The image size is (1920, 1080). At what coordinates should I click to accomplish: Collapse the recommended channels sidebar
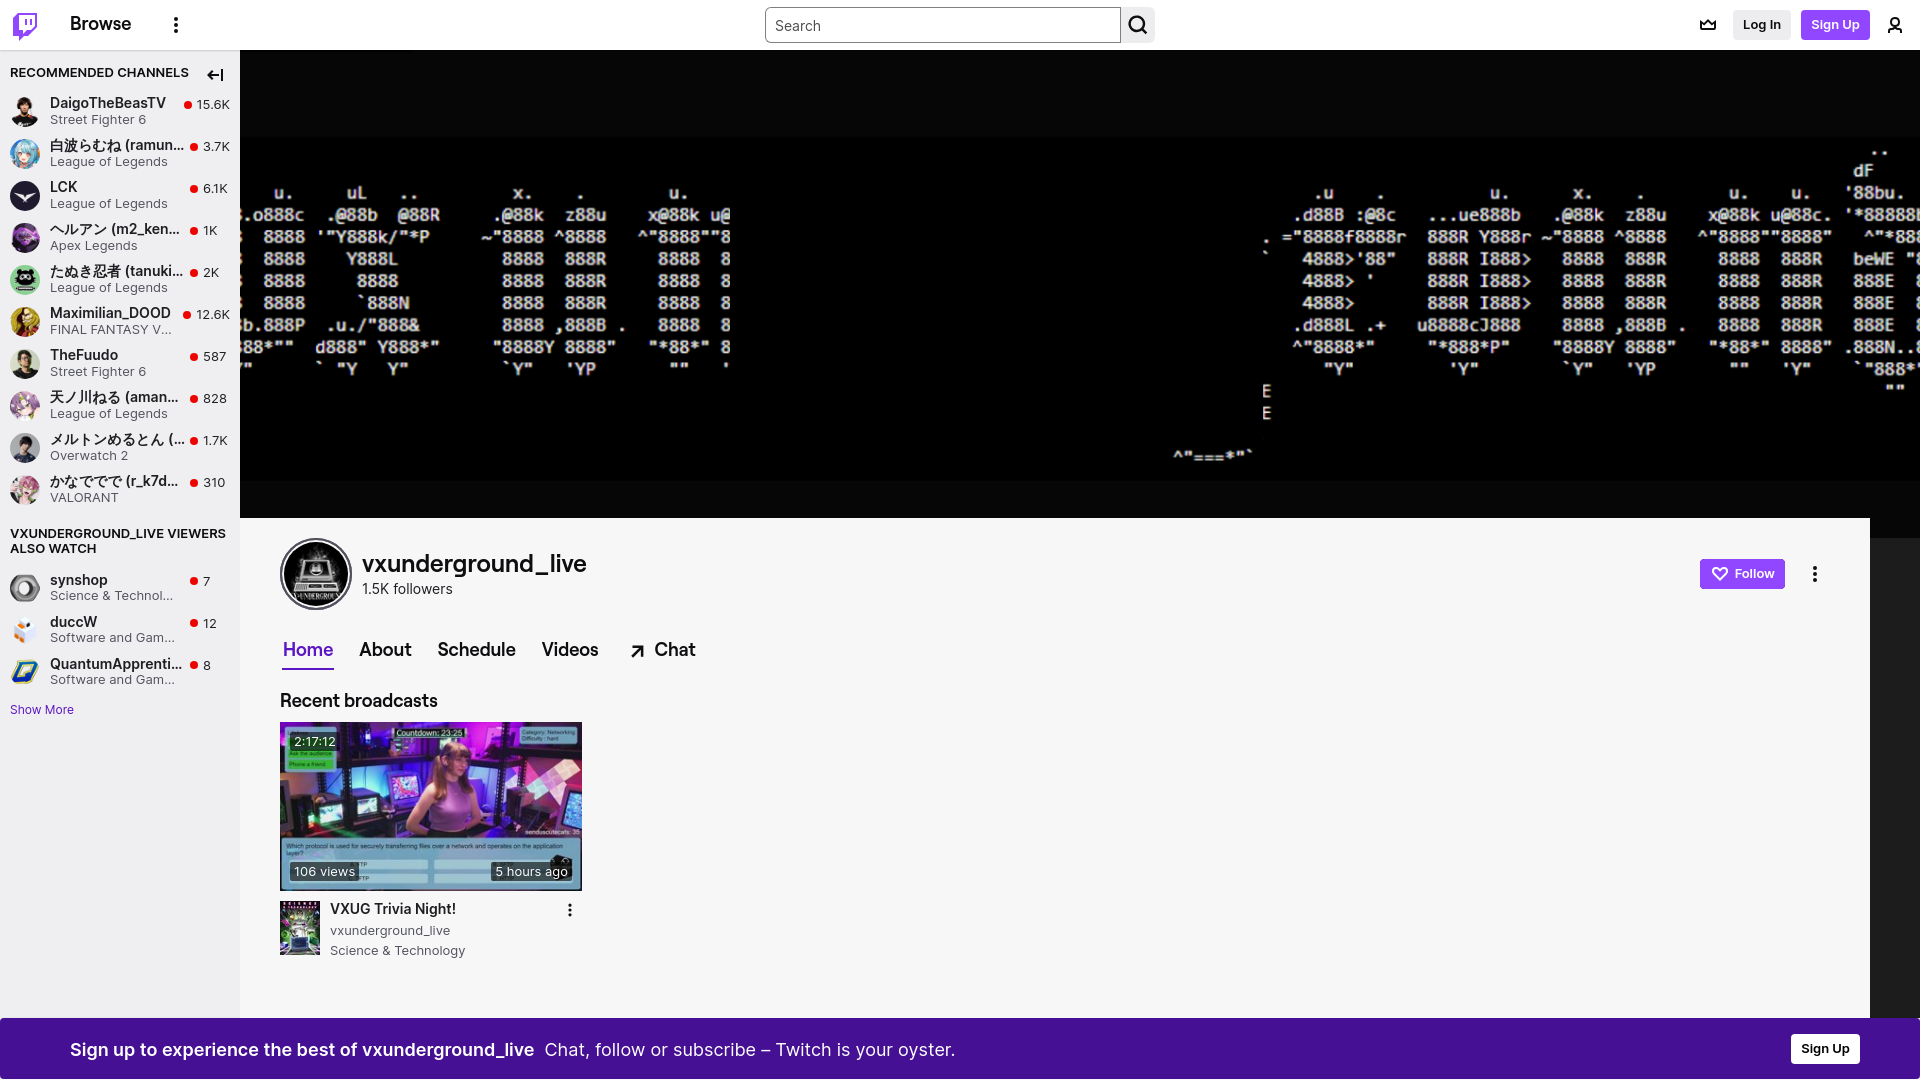click(x=215, y=75)
